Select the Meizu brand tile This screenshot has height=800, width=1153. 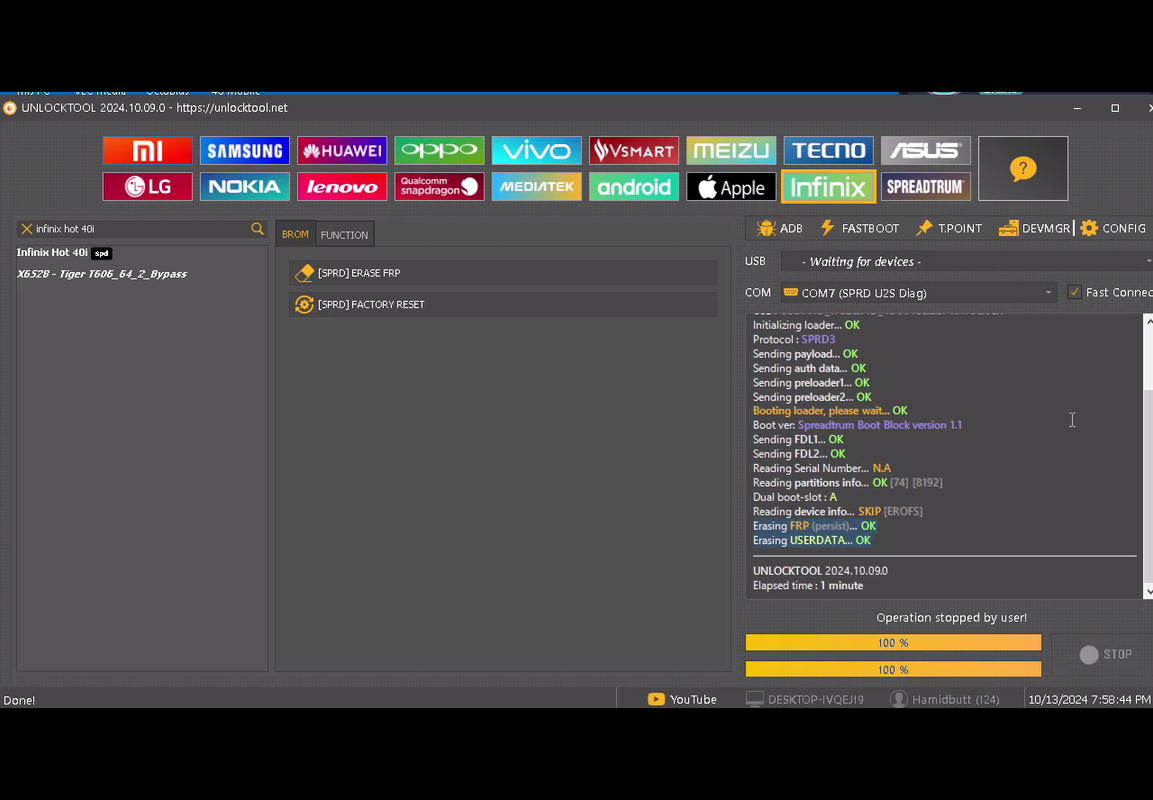click(731, 151)
